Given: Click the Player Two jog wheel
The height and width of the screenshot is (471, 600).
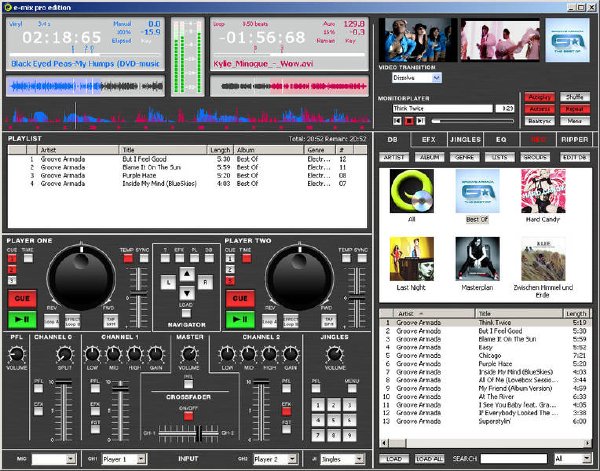Looking at the screenshot, I should [x=299, y=277].
